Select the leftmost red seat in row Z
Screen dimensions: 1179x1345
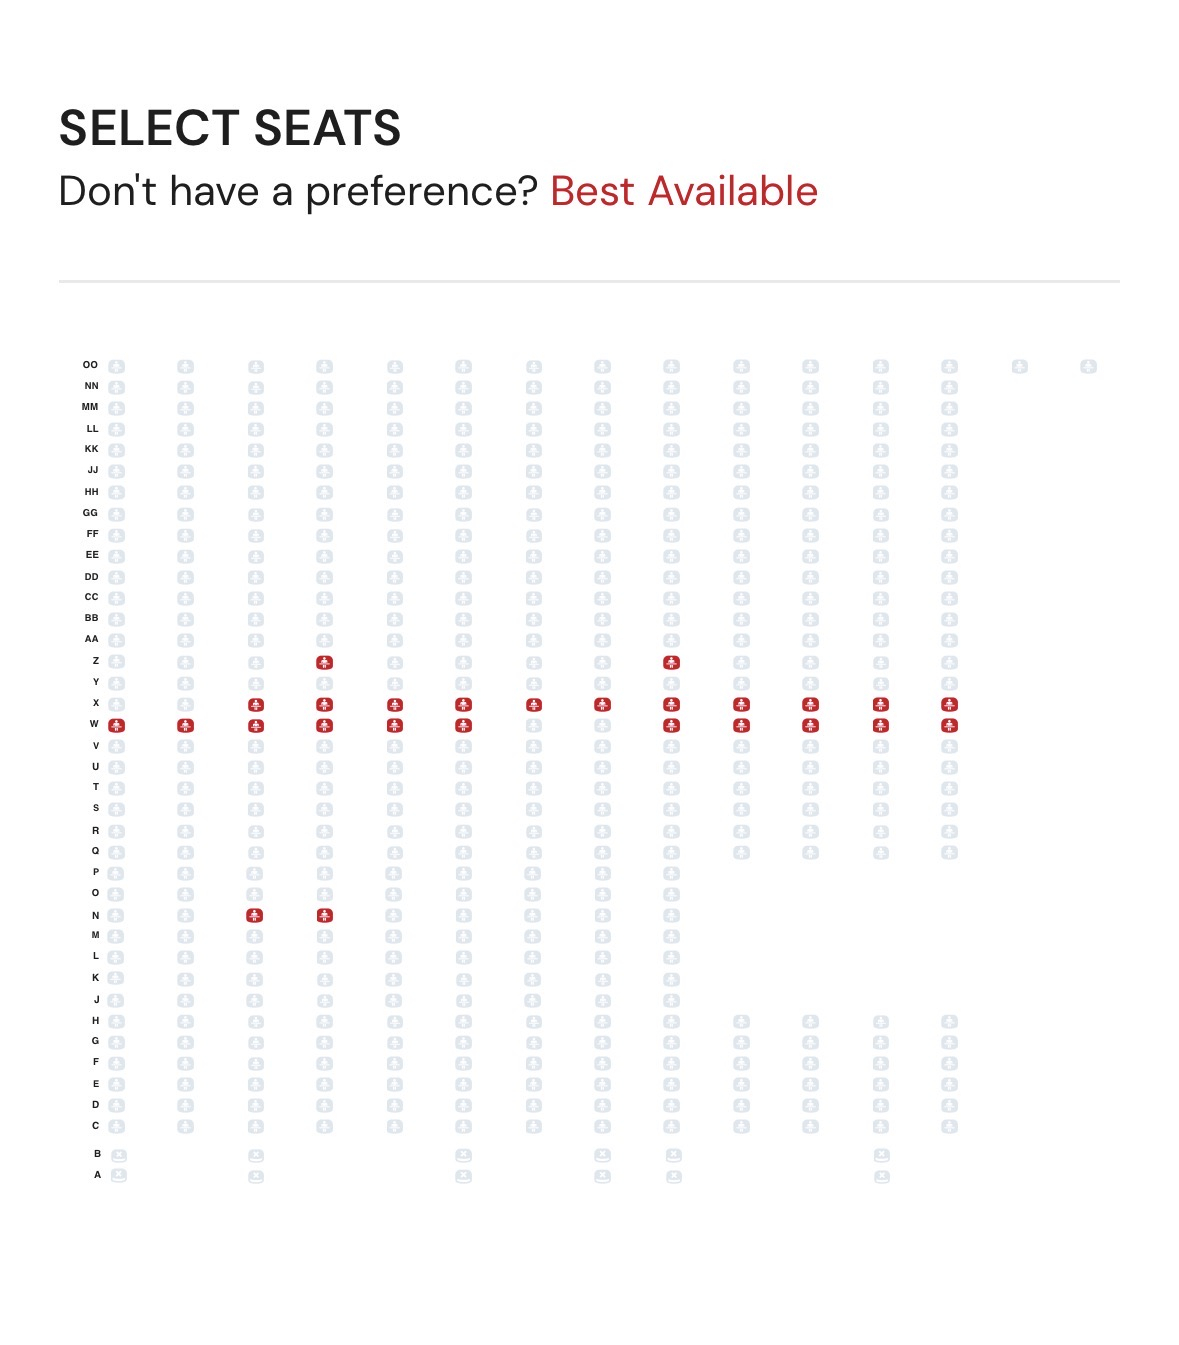pyautogui.click(x=324, y=662)
